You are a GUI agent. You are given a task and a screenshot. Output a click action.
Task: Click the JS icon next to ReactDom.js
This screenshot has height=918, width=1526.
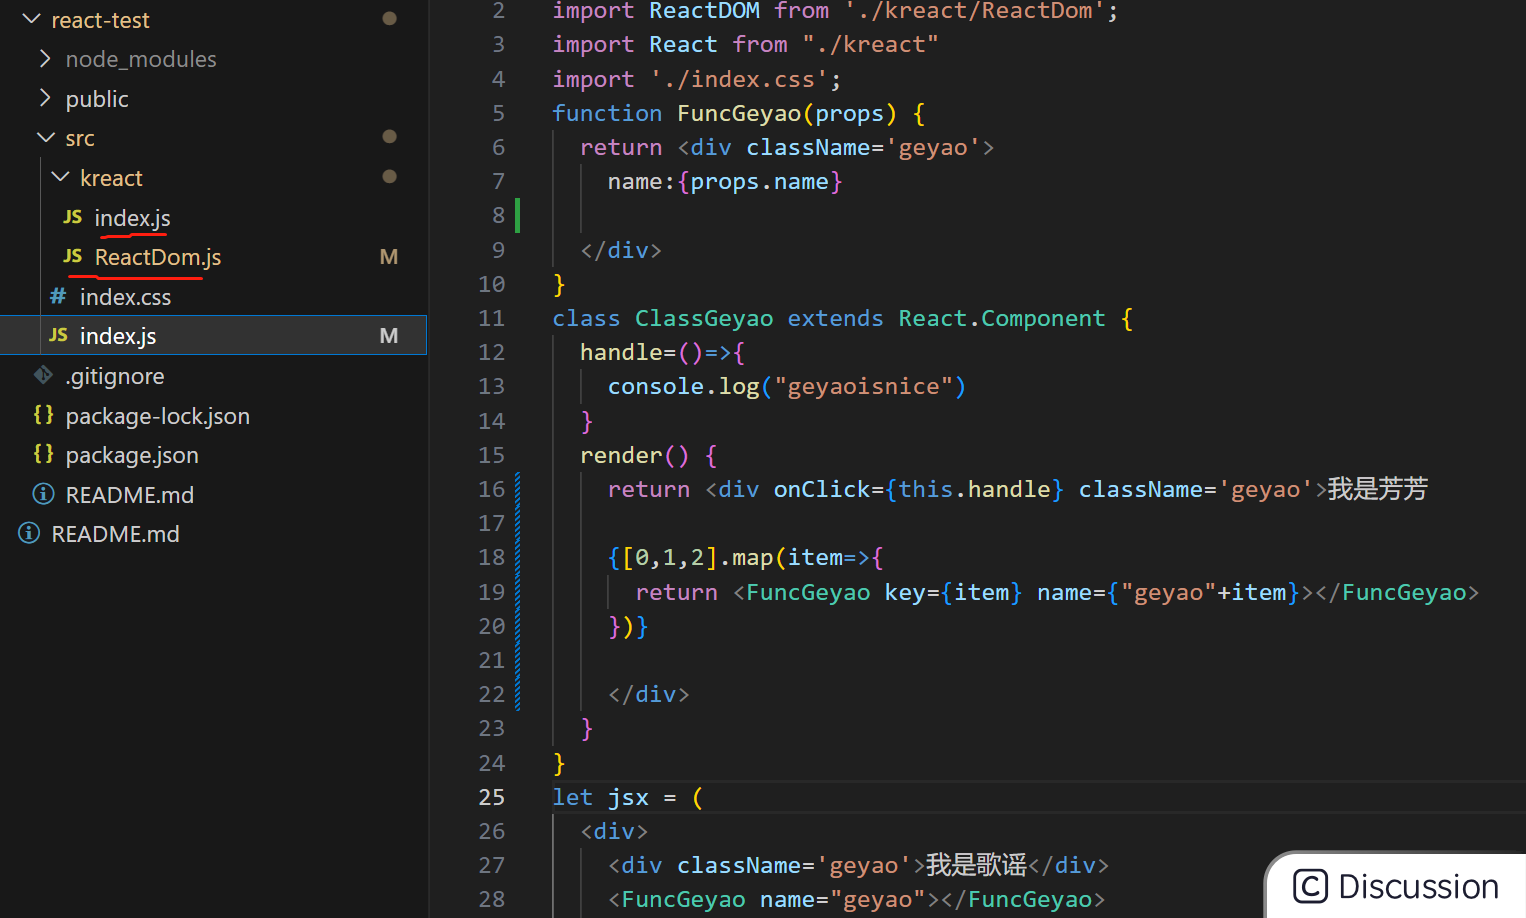pyautogui.click(x=72, y=257)
